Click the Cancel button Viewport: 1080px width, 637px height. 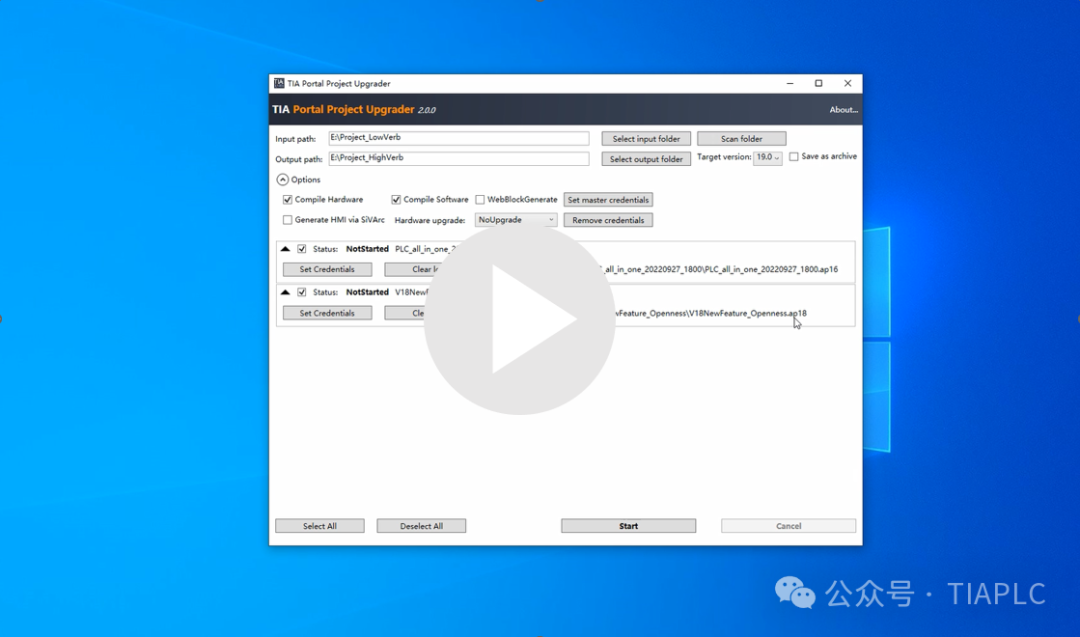pyautogui.click(x=789, y=526)
